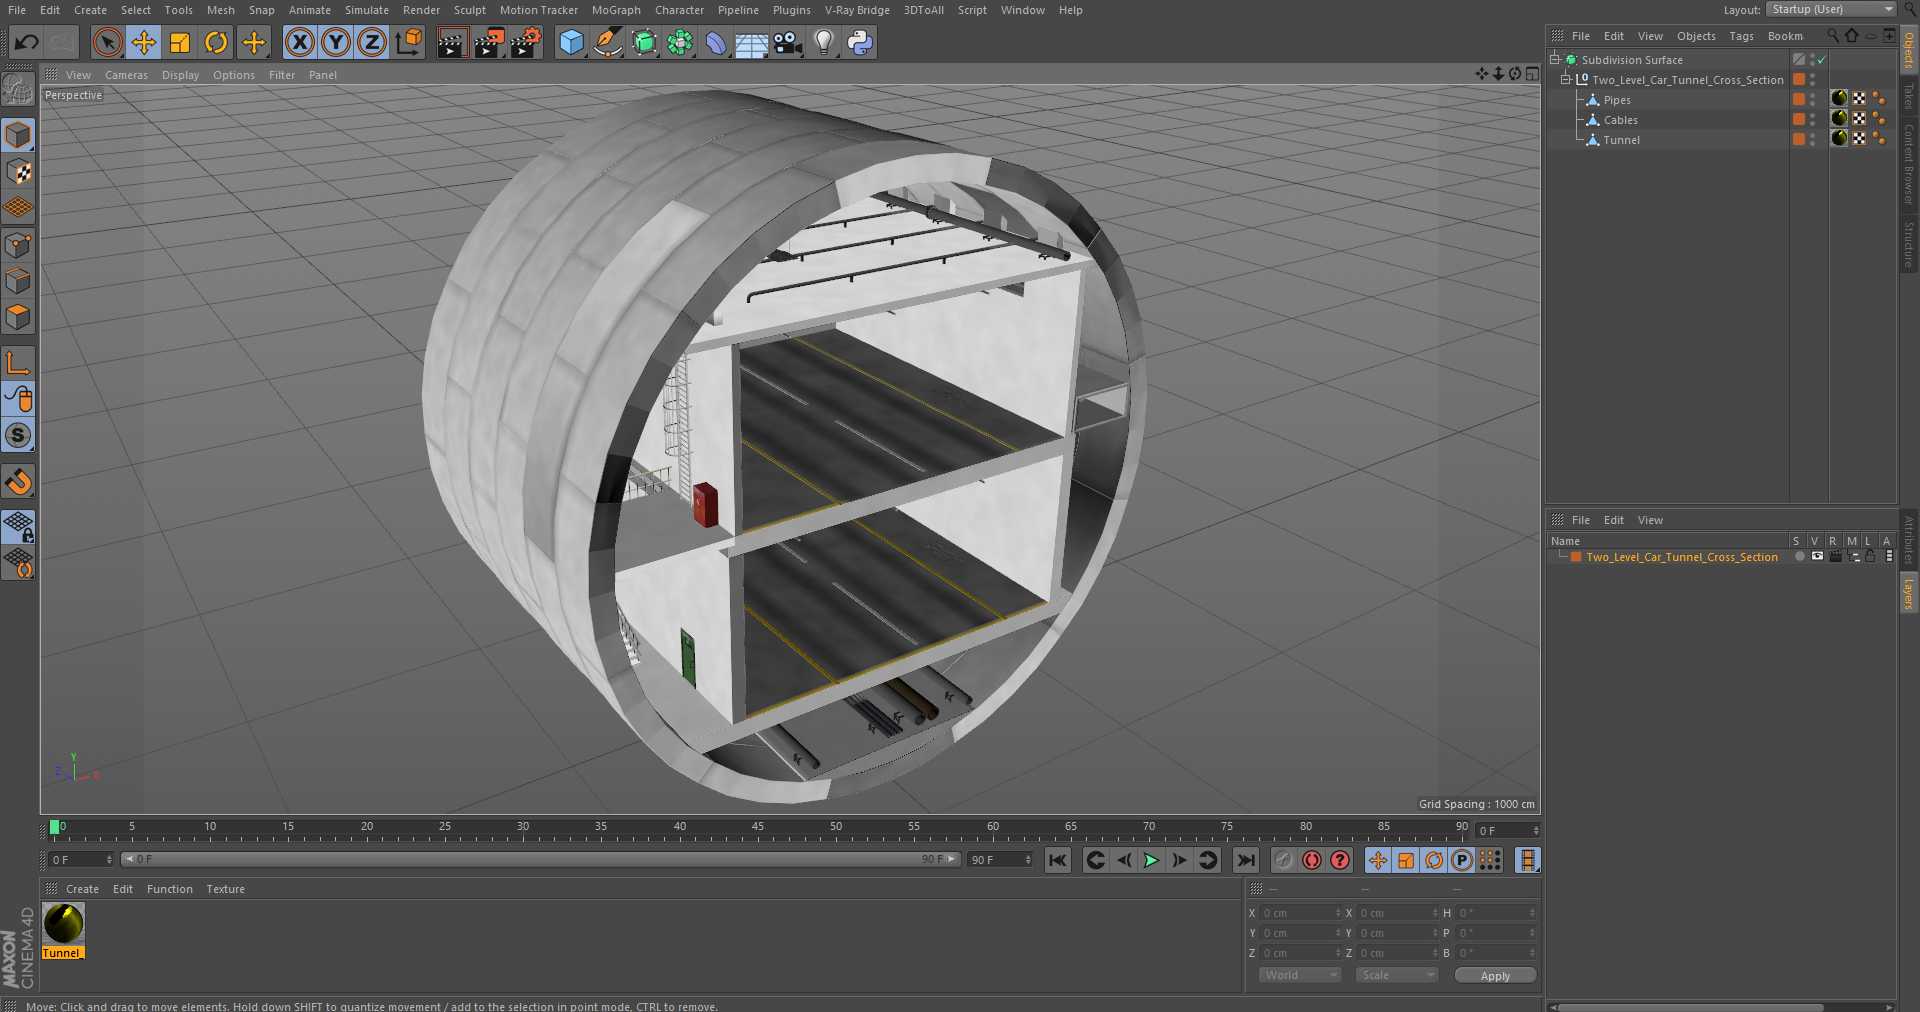The image size is (1920, 1012).
Task: Switch to Edges mode
Action: [18, 281]
